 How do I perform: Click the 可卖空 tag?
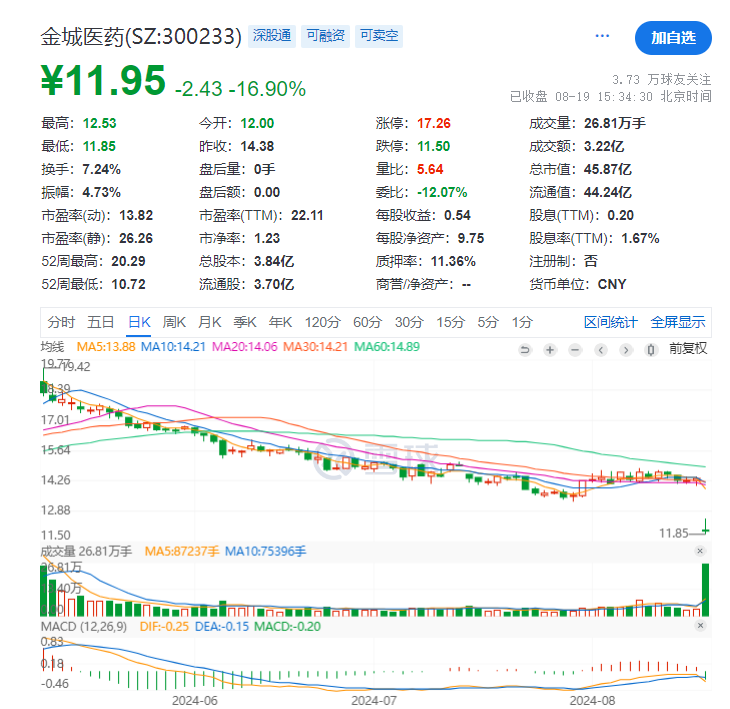click(379, 36)
